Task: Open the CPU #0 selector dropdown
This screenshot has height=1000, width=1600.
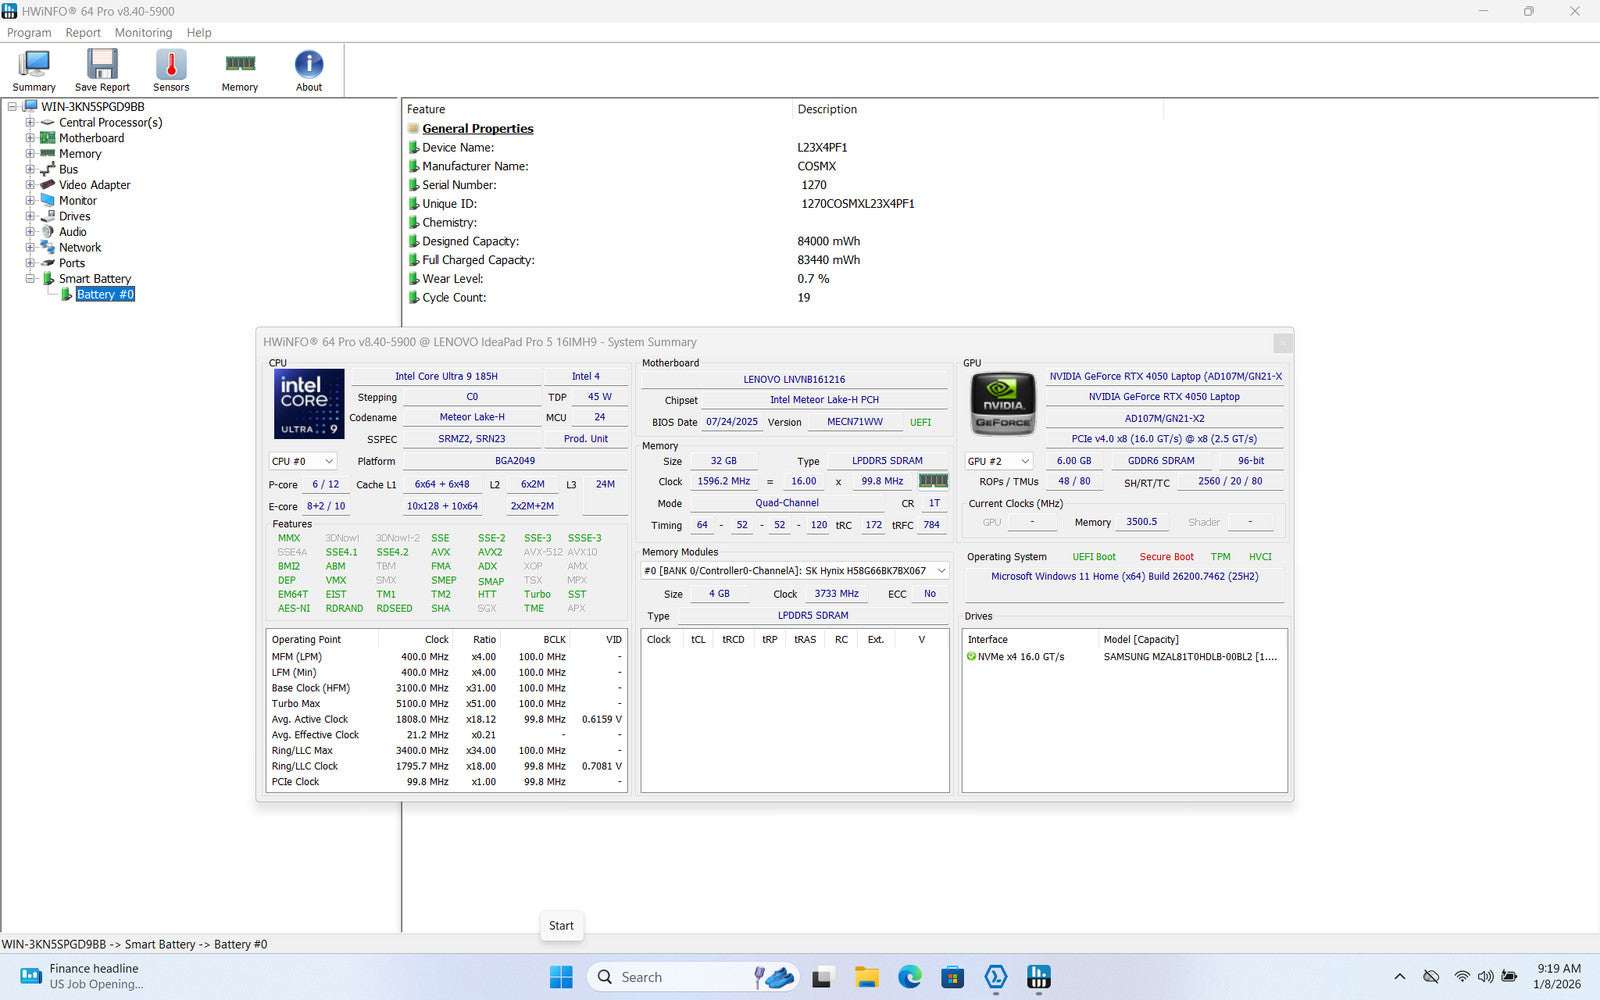Action: 302,461
